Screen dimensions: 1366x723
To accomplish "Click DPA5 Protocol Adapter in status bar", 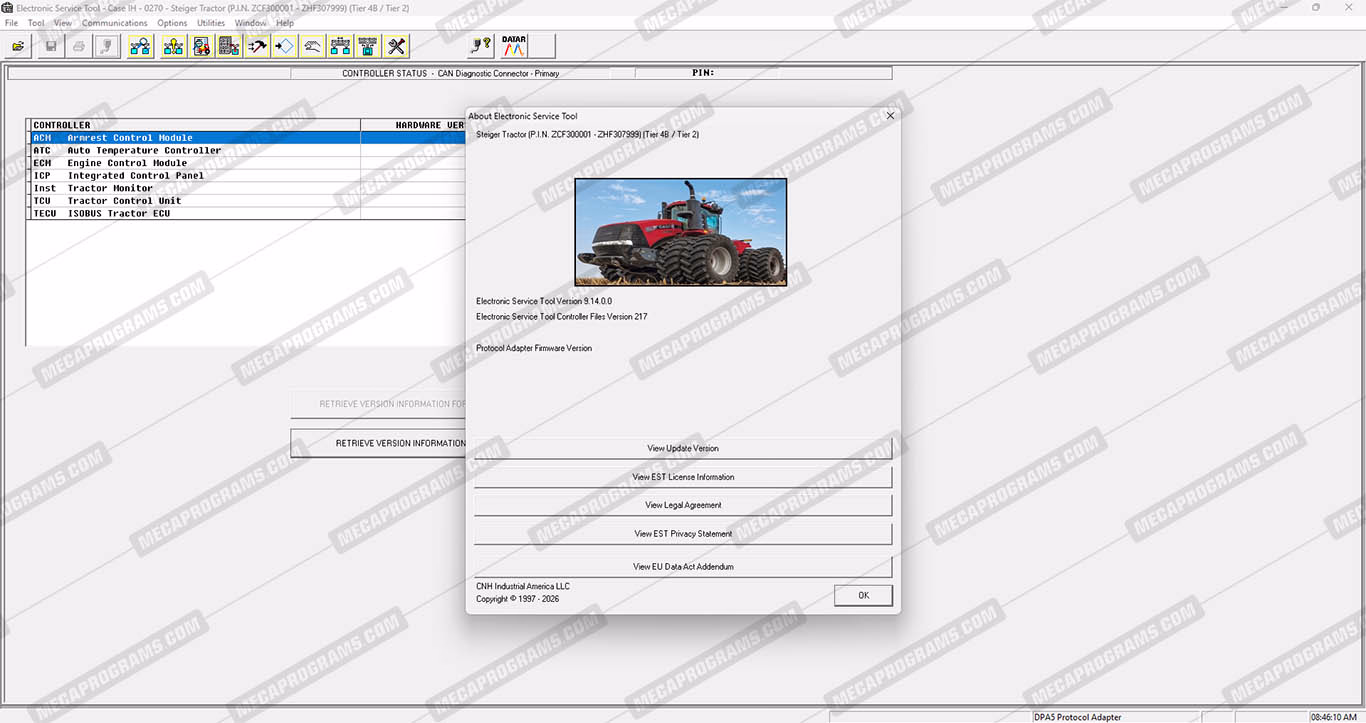I will point(1078,717).
